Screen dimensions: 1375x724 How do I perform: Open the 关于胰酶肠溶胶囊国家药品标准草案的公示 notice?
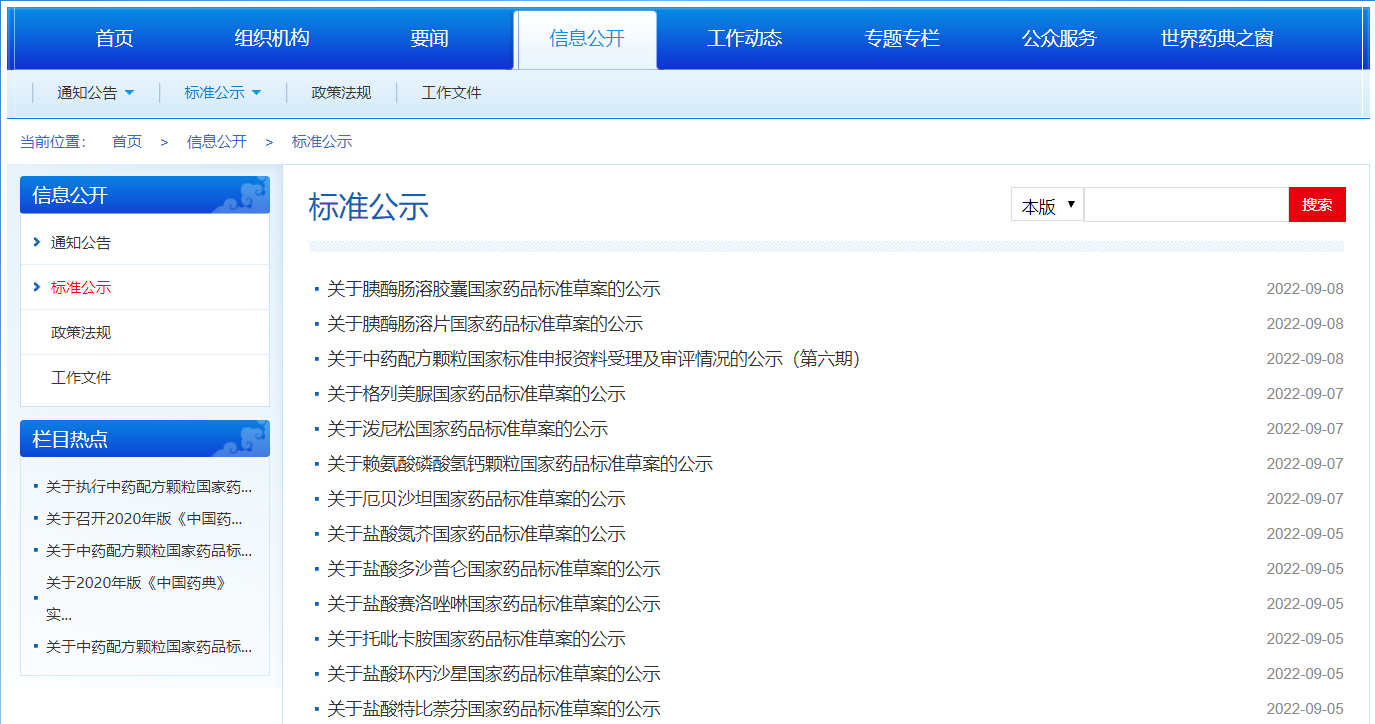click(493, 289)
